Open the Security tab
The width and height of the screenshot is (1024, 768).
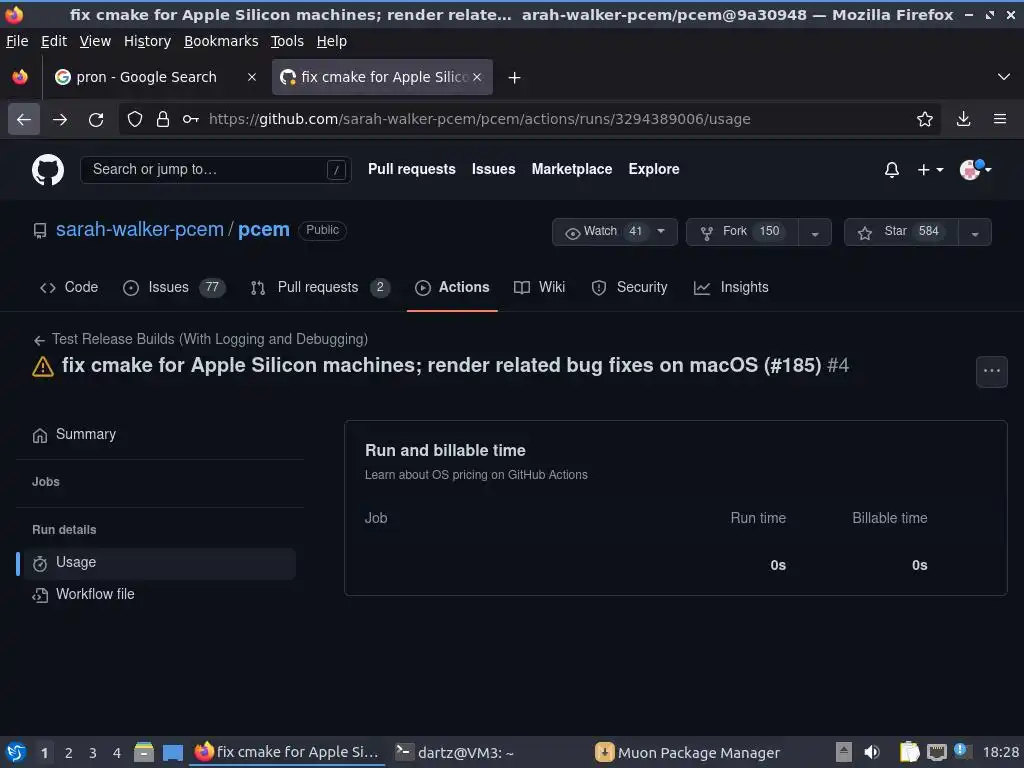tap(629, 287)
